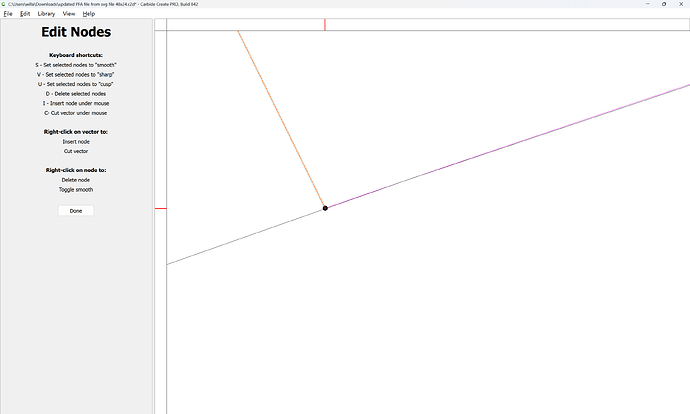Screen dimensions: 690x414
Task: Click the "Keyboard shortcuts:" heading
Action: [x=76, y=55]
